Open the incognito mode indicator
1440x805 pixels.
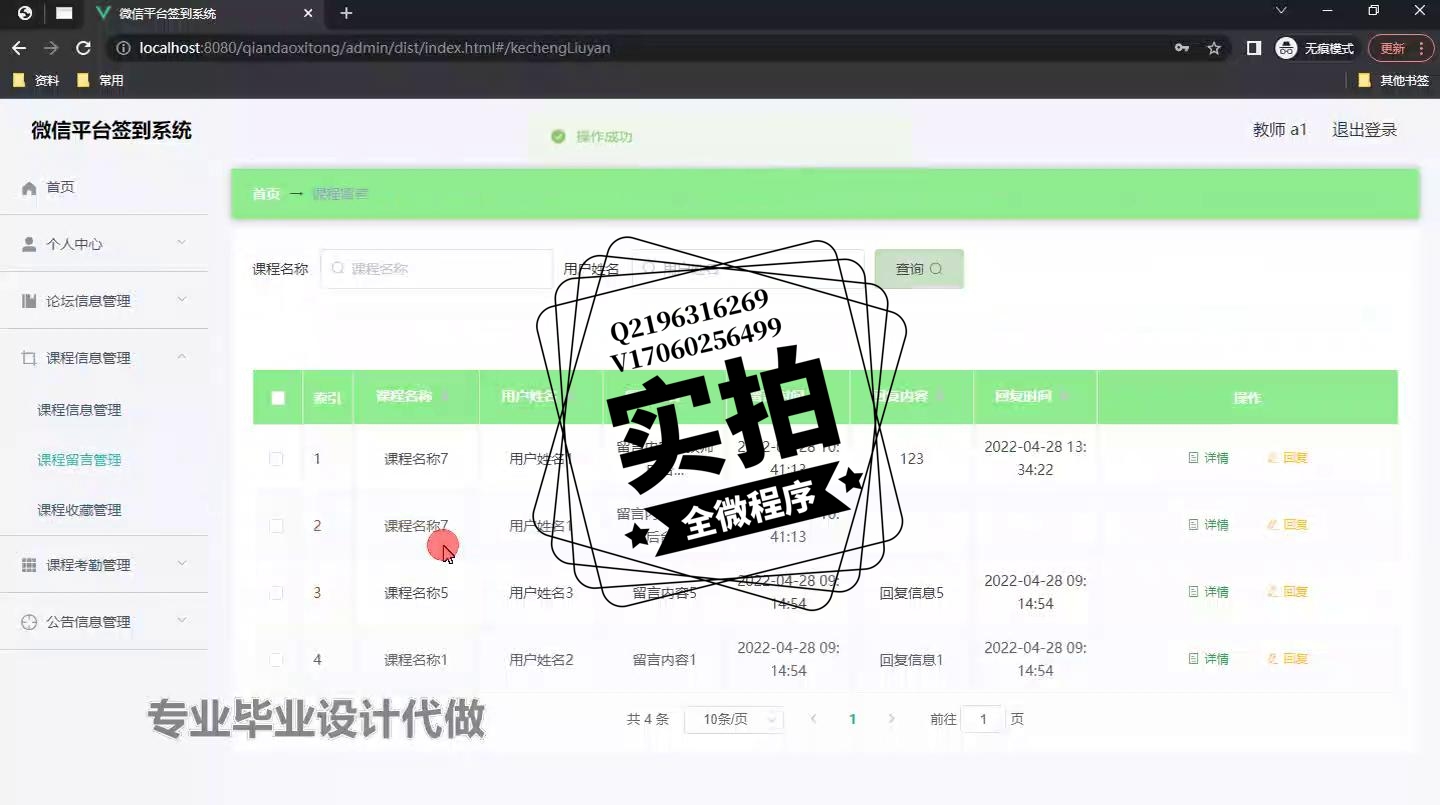[x=1315, y=48]
